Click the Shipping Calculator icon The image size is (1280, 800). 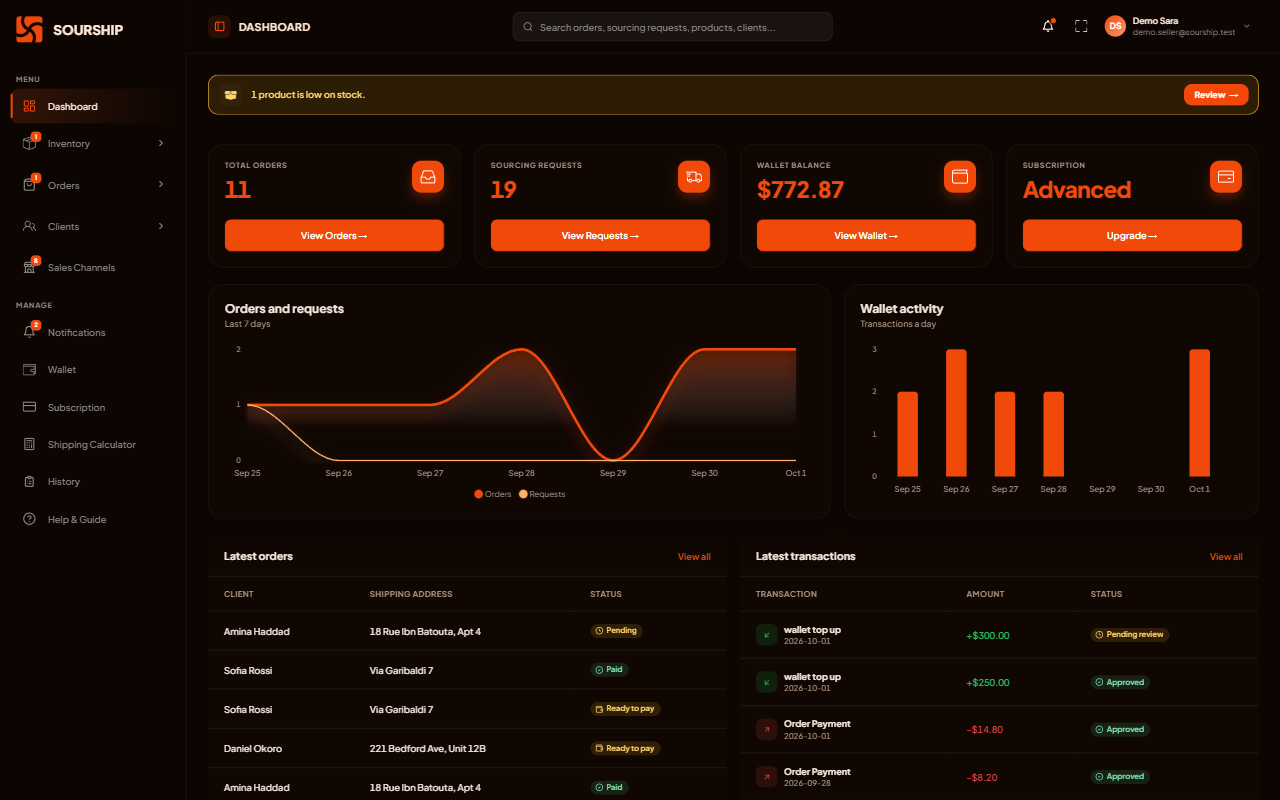29,444
